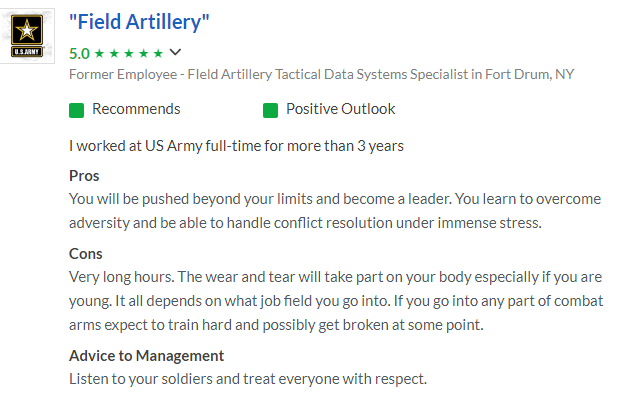Click the employment duration sentence
Viewport: 639px width, 402px height.
[x=236, y=146]
